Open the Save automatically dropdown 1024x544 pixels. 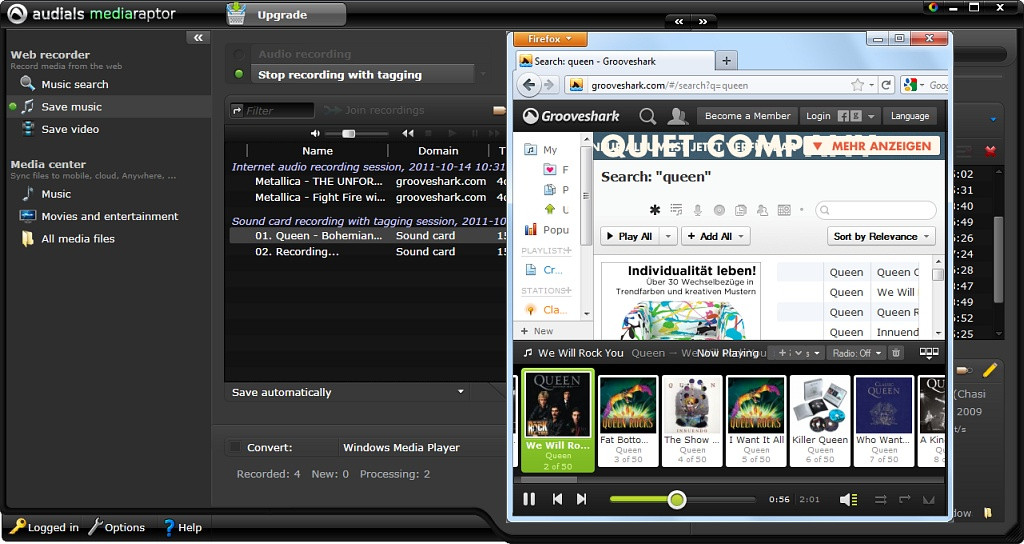point(347,392)
